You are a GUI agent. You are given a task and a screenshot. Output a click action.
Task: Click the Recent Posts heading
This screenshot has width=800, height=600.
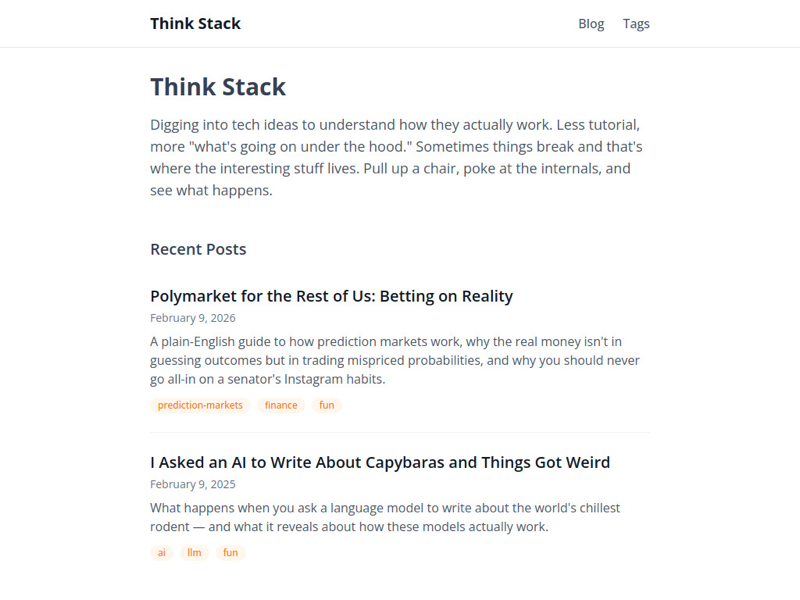coord(198,249)
